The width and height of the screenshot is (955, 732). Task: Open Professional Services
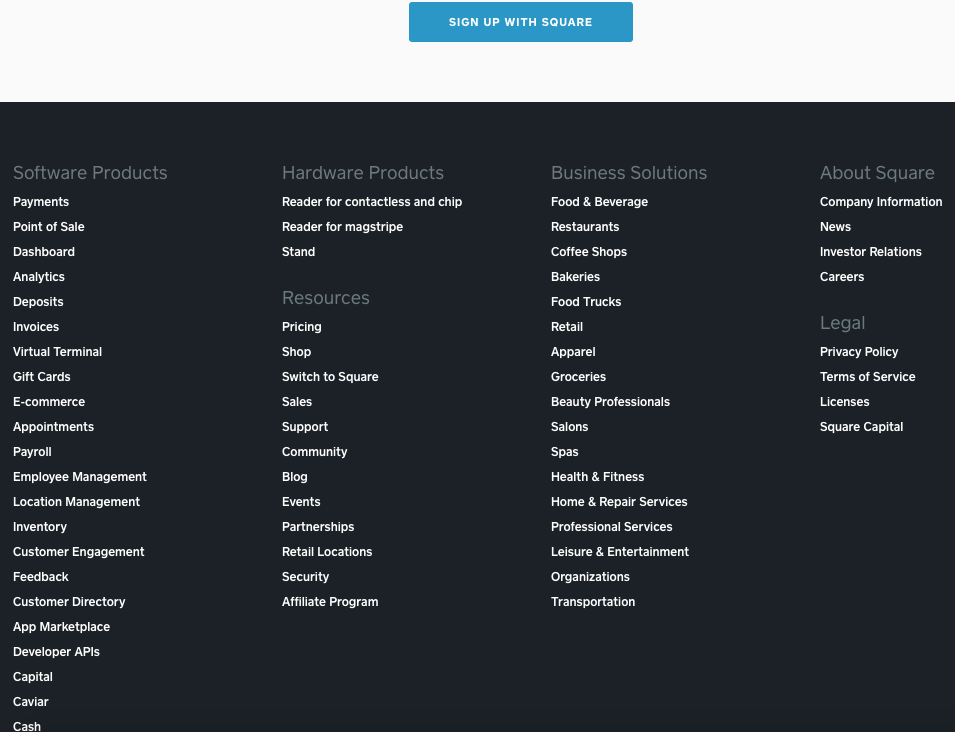pos(611,526)
